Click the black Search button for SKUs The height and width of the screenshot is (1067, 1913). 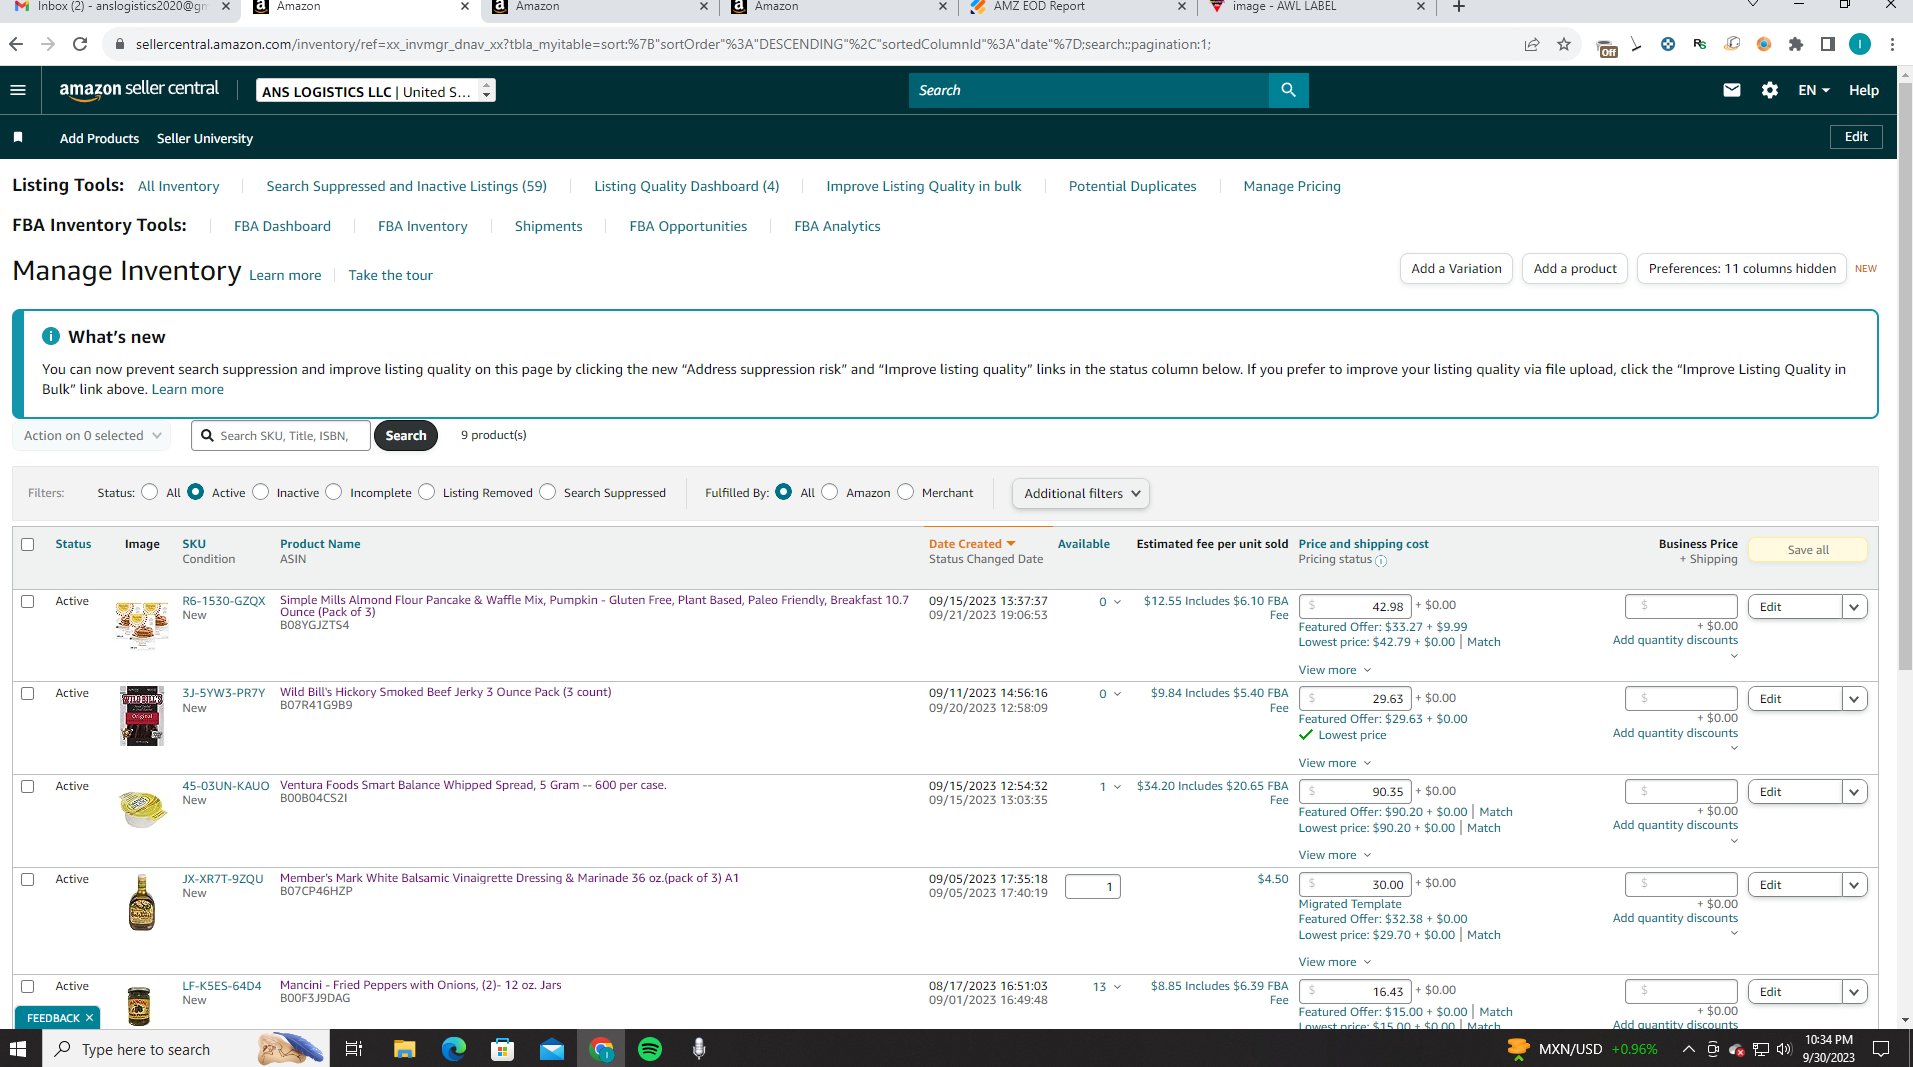coord(406,436)
